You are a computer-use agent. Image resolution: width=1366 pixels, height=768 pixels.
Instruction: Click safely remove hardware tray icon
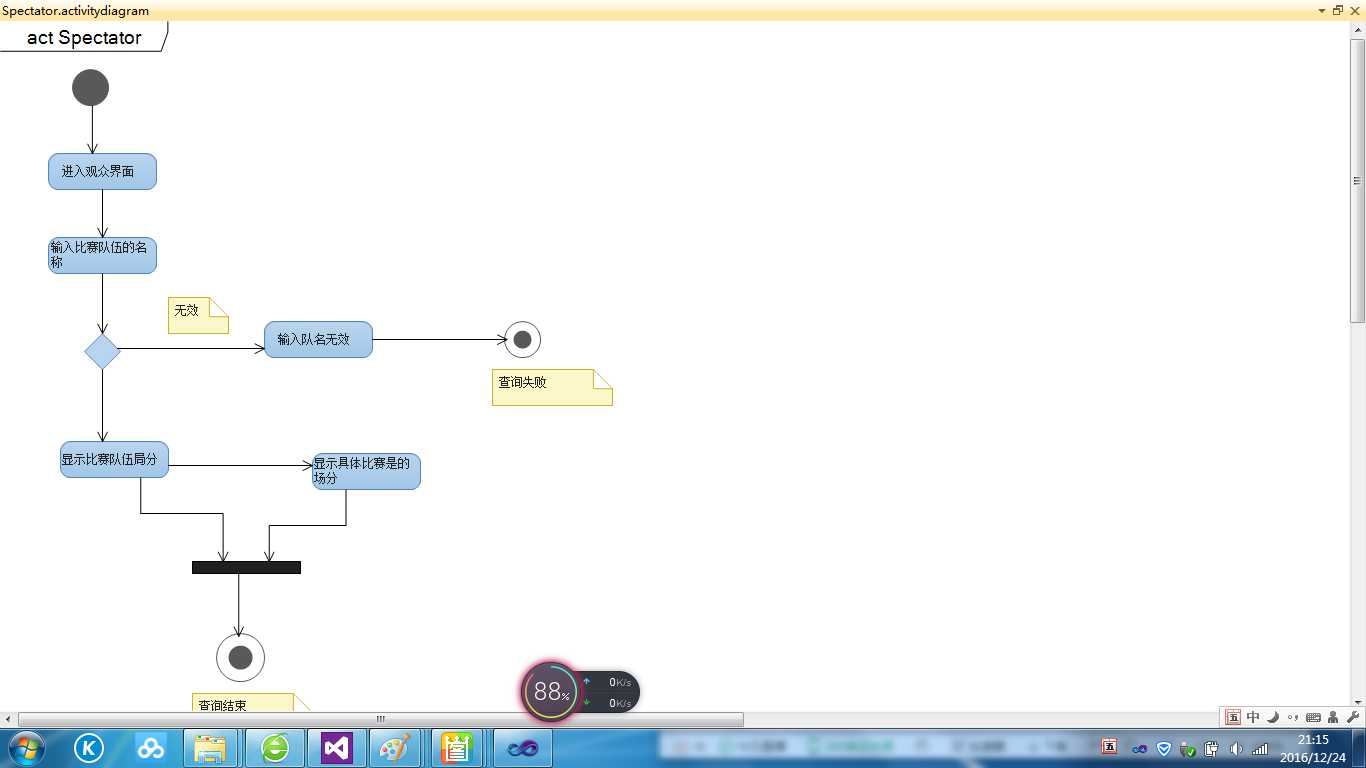(x=1188, y=748)
